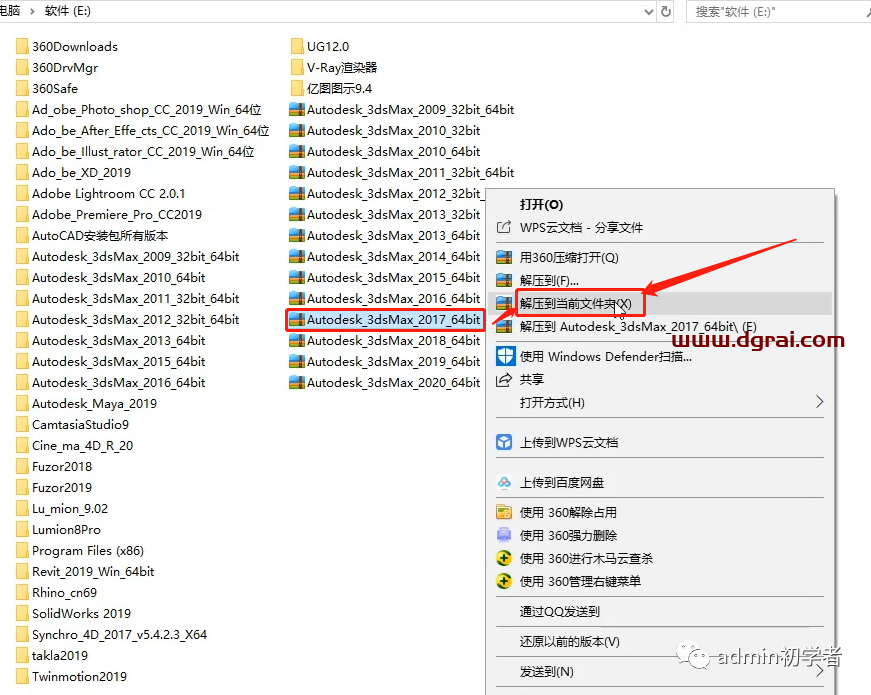
Task: Click the SolidWorks 2019 folder name
Action: click(x=82, y=614)
